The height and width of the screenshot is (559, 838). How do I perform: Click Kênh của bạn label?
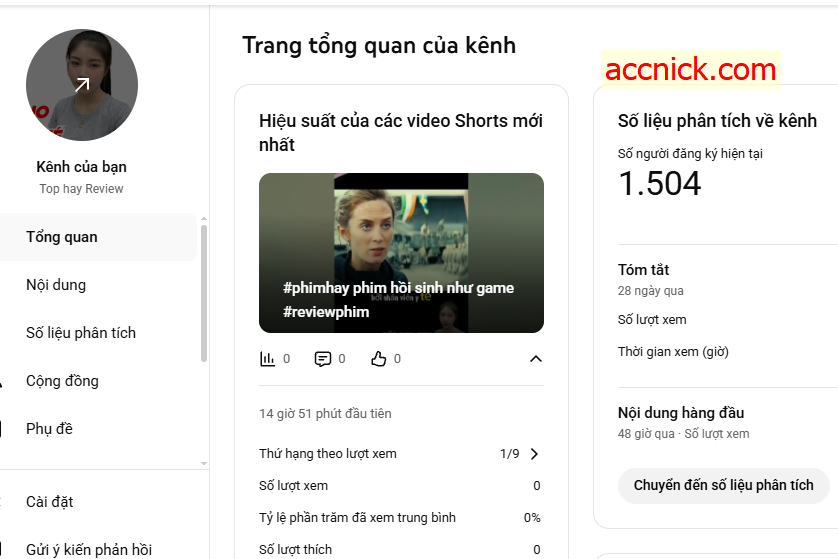81,167
